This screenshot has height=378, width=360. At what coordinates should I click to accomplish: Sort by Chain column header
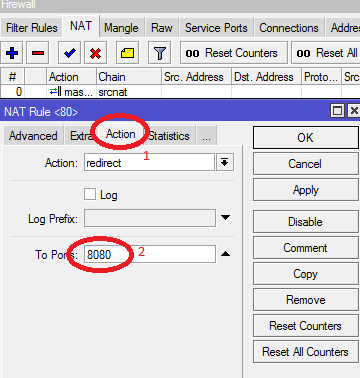click(129, 77)
